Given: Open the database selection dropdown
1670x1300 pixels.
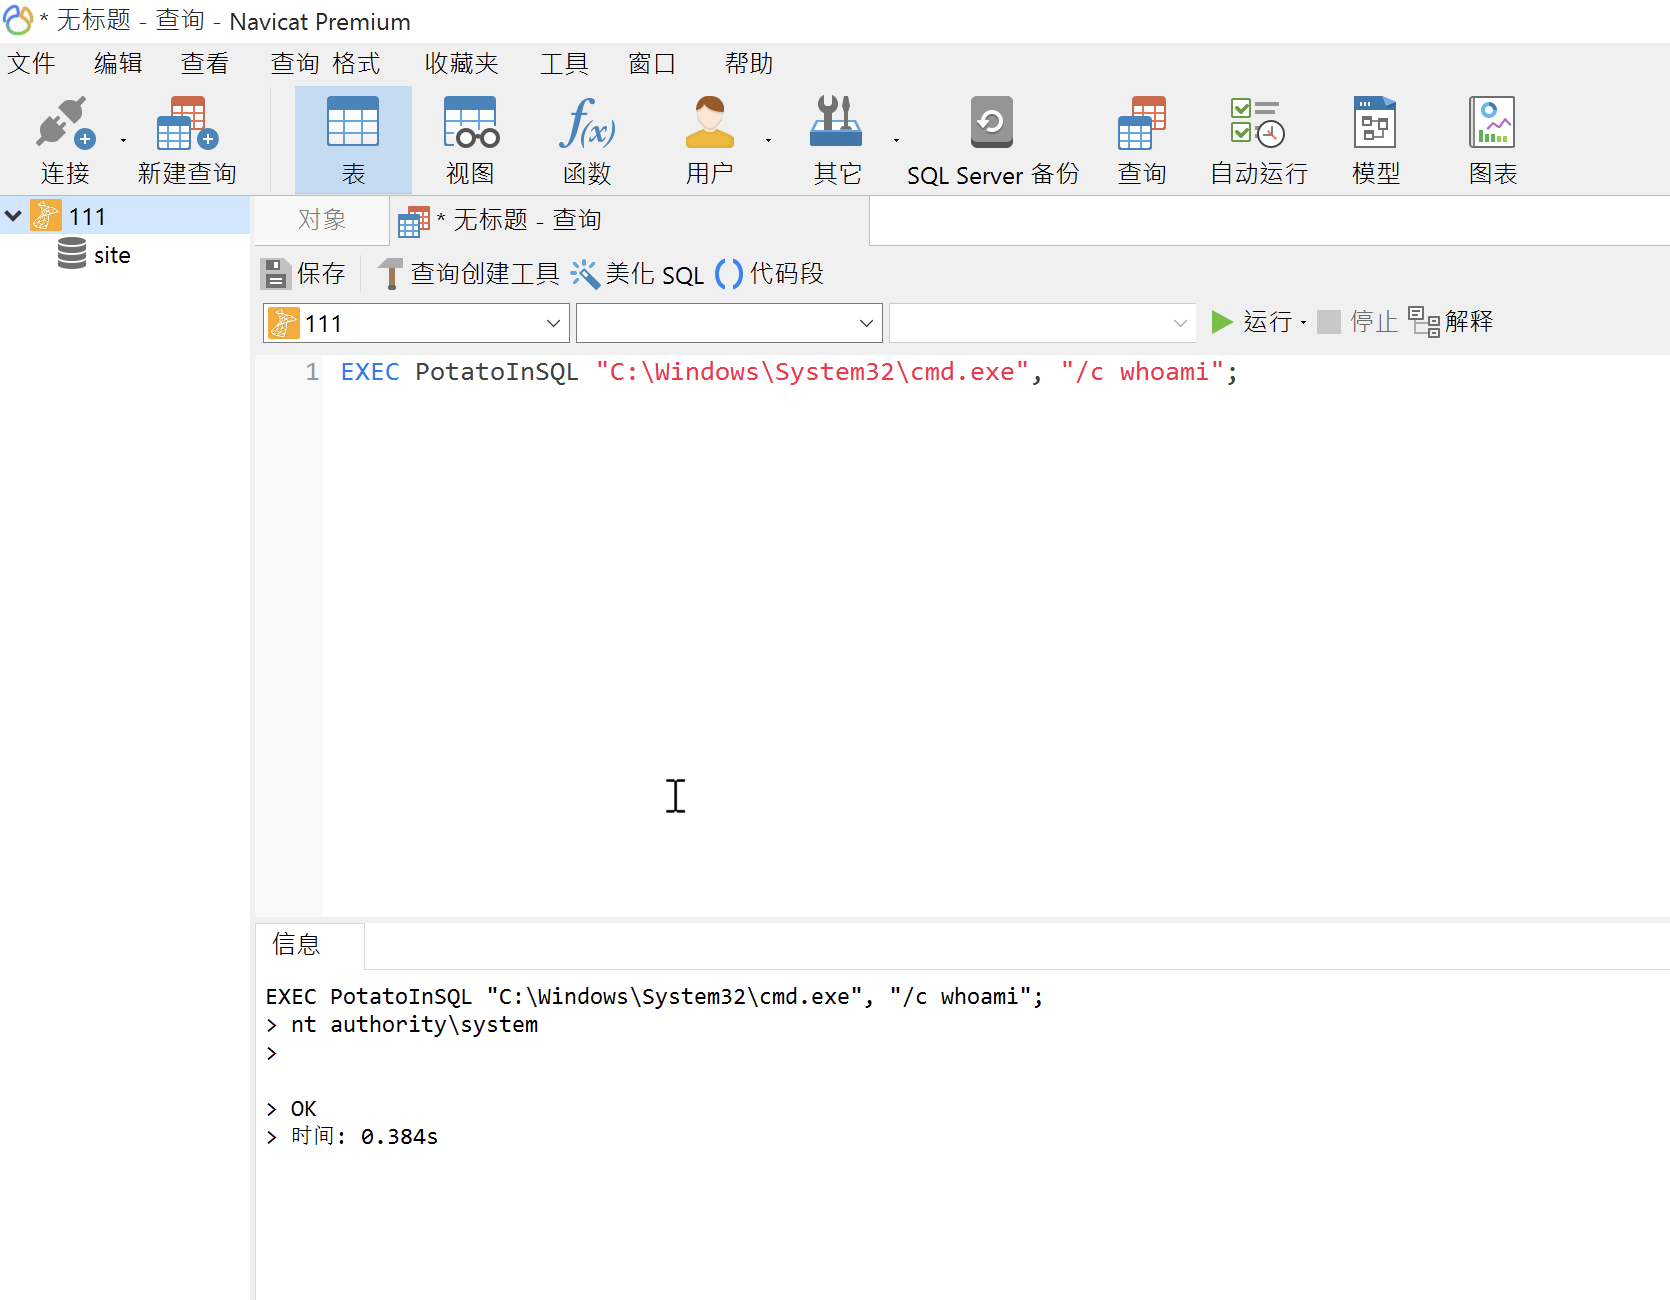Looking at the screenshot, I should coord(729,323).
